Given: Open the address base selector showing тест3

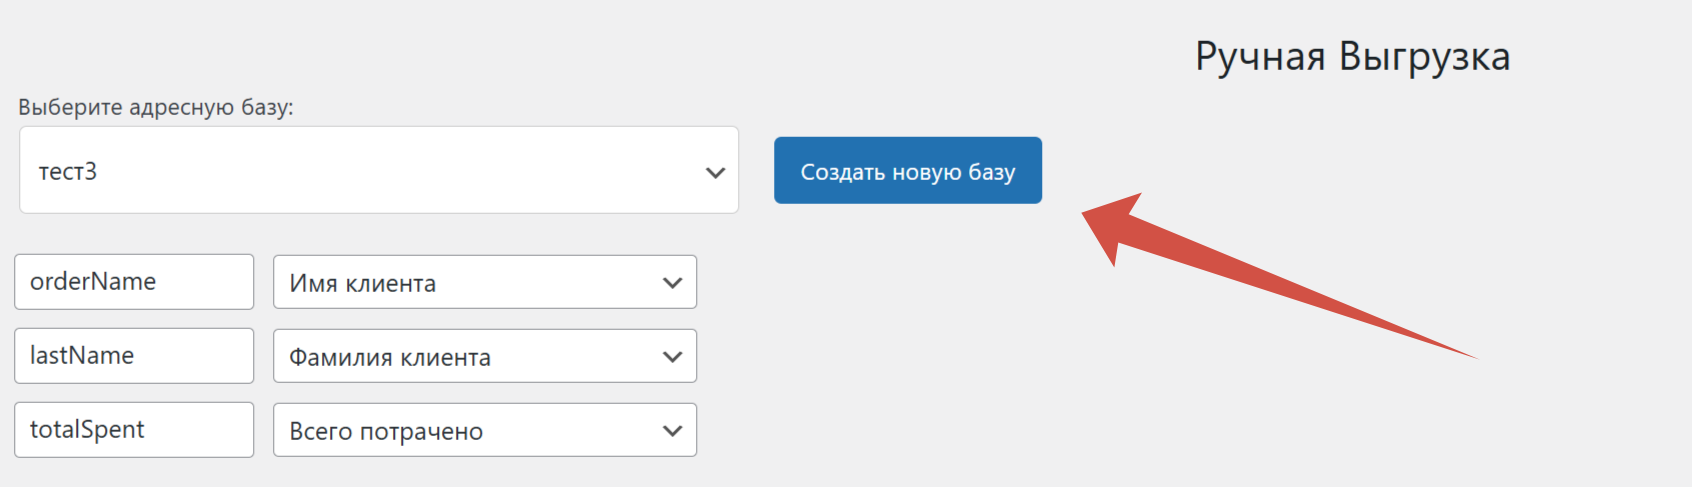Looking at the screenshot, I should (x=378, y=170).
